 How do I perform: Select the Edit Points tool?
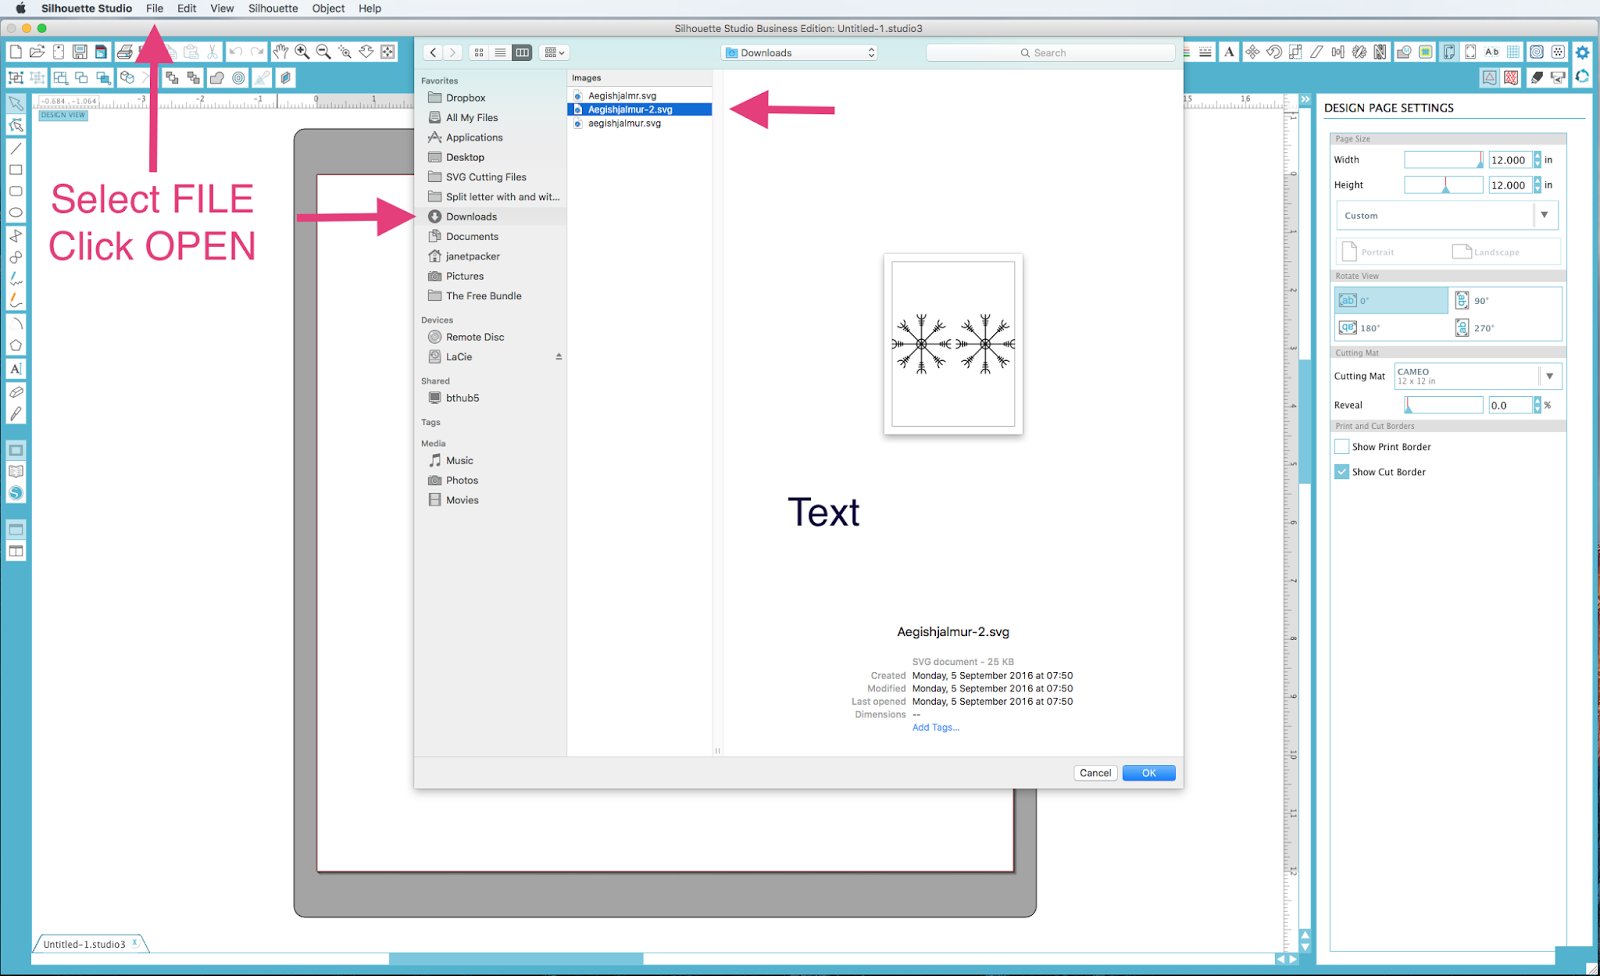click(16, 125)
